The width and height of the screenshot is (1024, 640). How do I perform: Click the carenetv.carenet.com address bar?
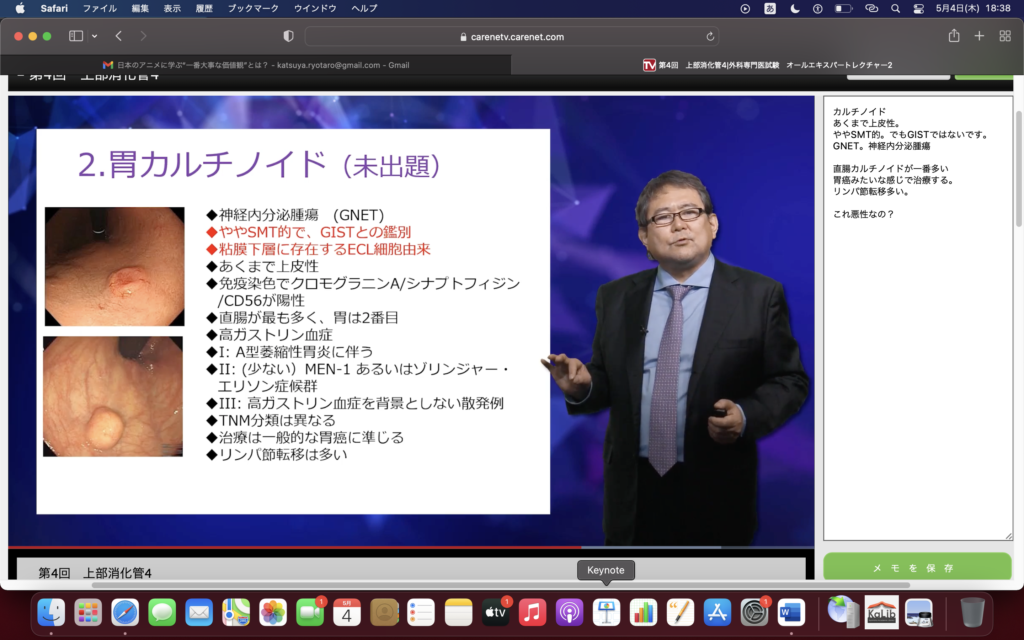pyautogui.click(x=511, y=36)
